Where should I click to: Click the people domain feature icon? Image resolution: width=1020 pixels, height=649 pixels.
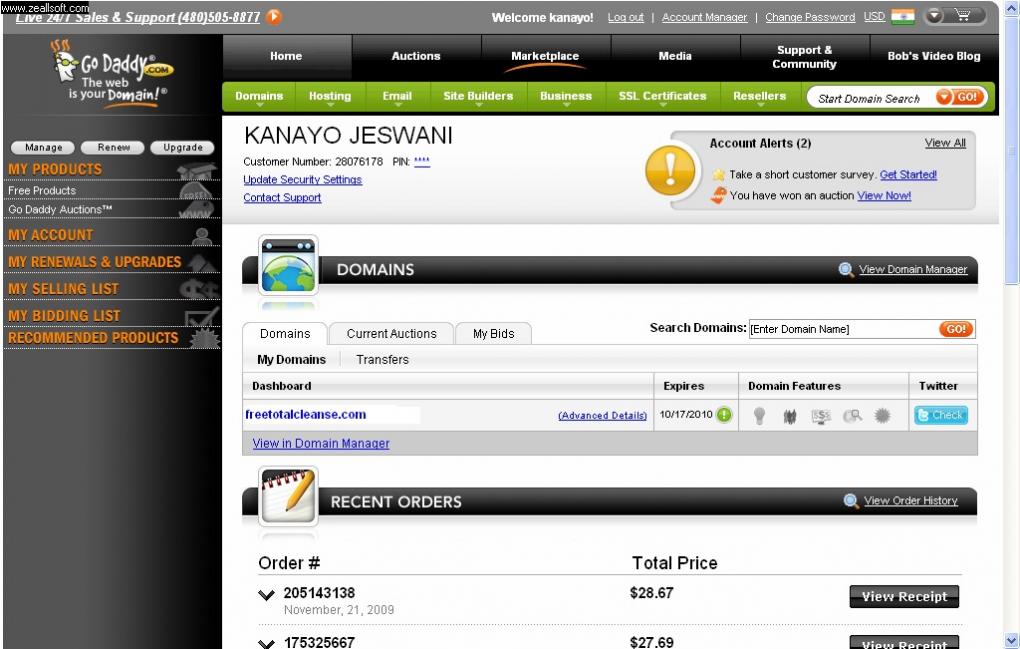pos(790,416)
